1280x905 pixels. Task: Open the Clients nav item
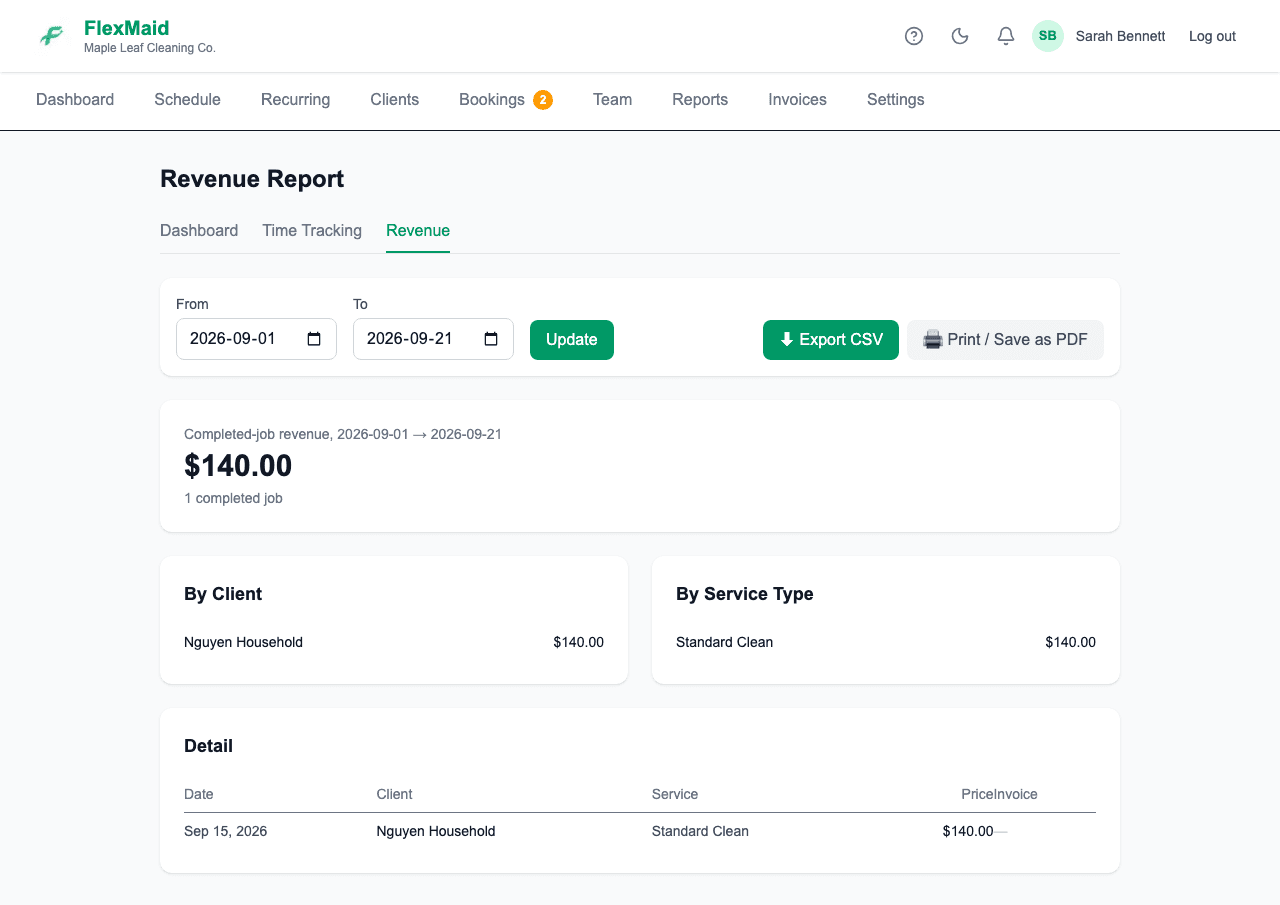coord(394,100)
